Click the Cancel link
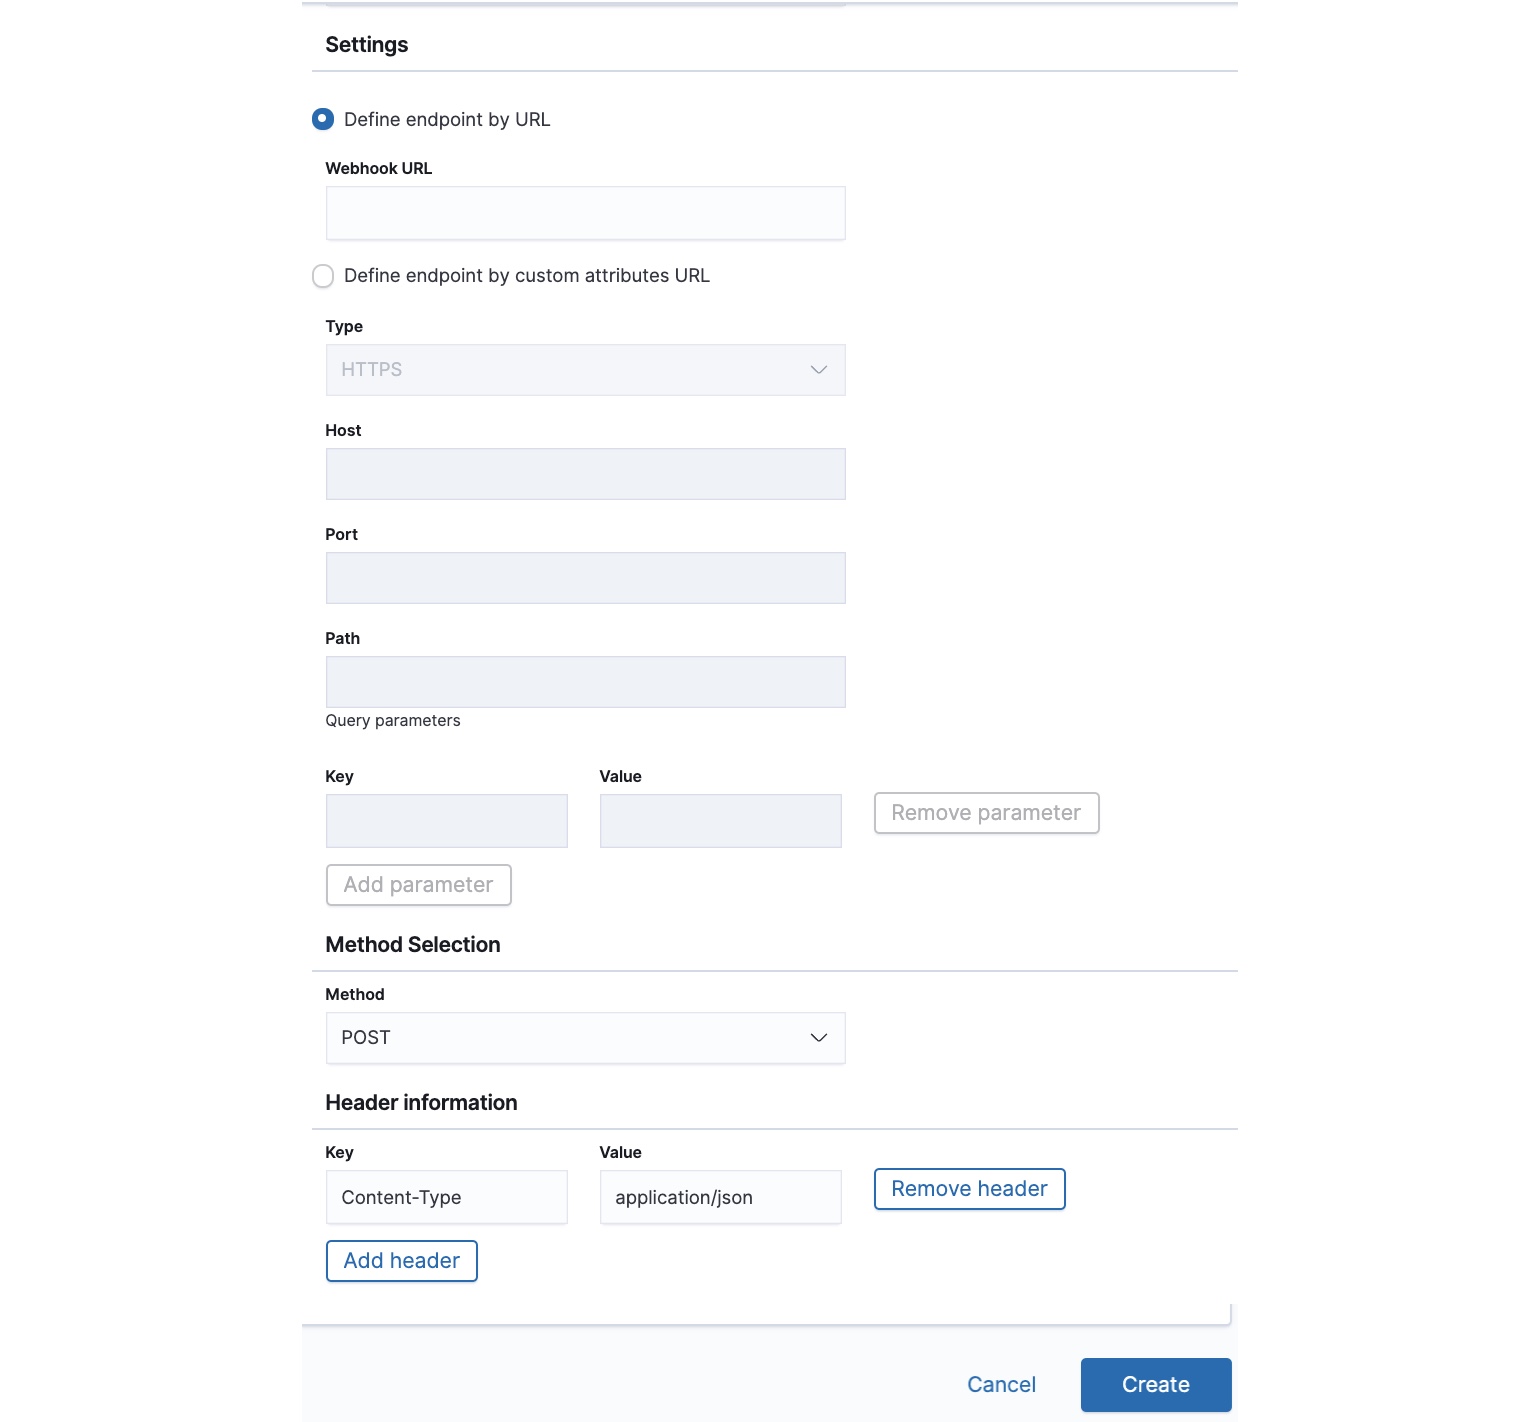 click(x=1001, y=1385)
